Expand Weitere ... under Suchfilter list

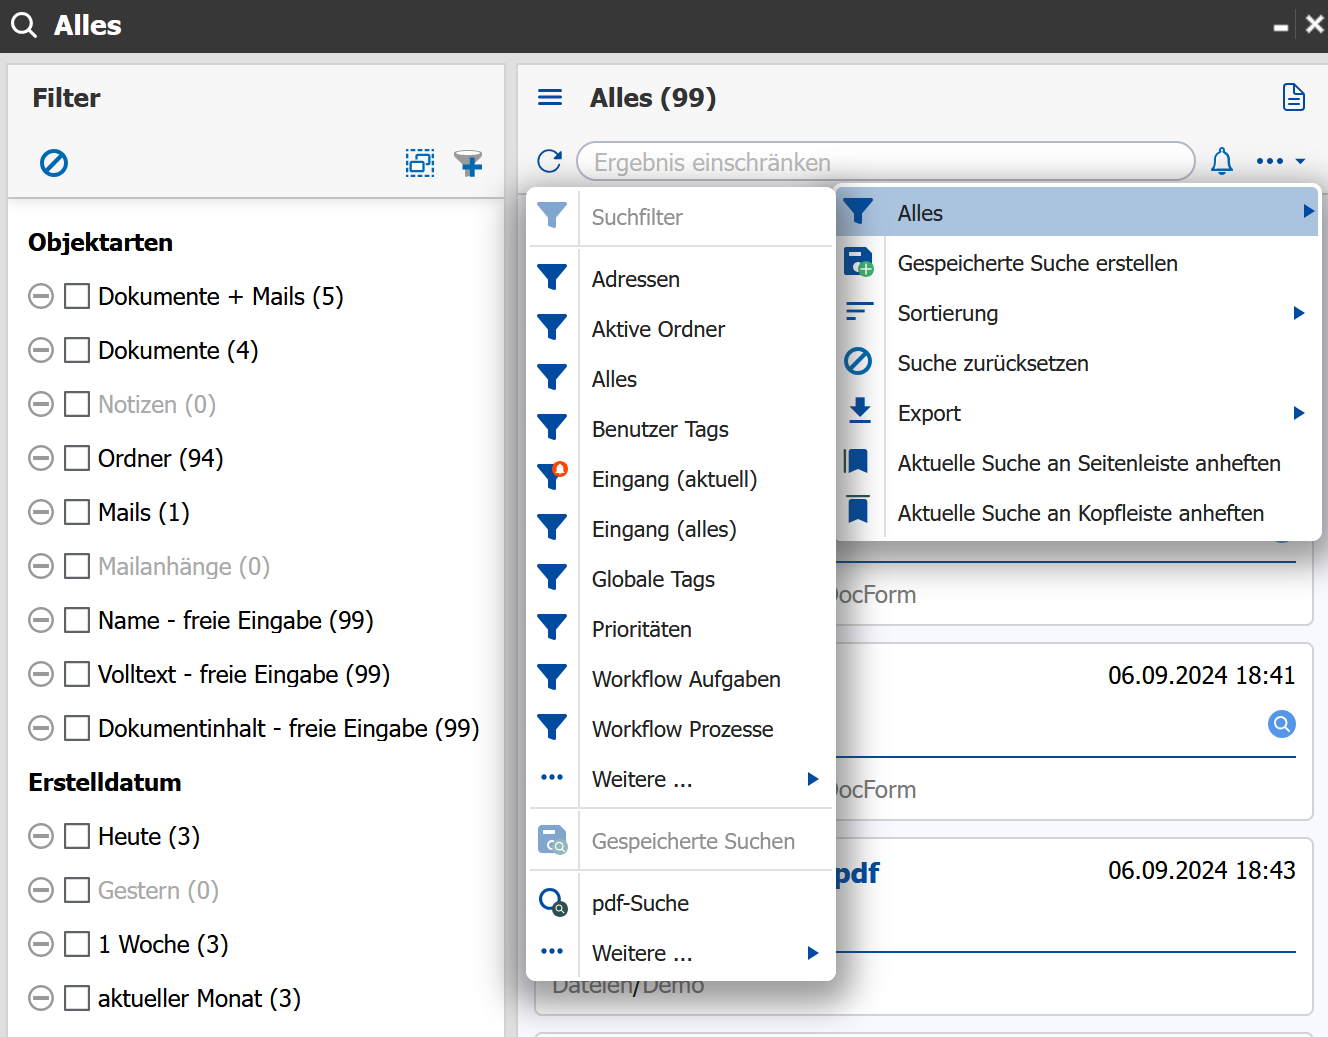[813, 779]
